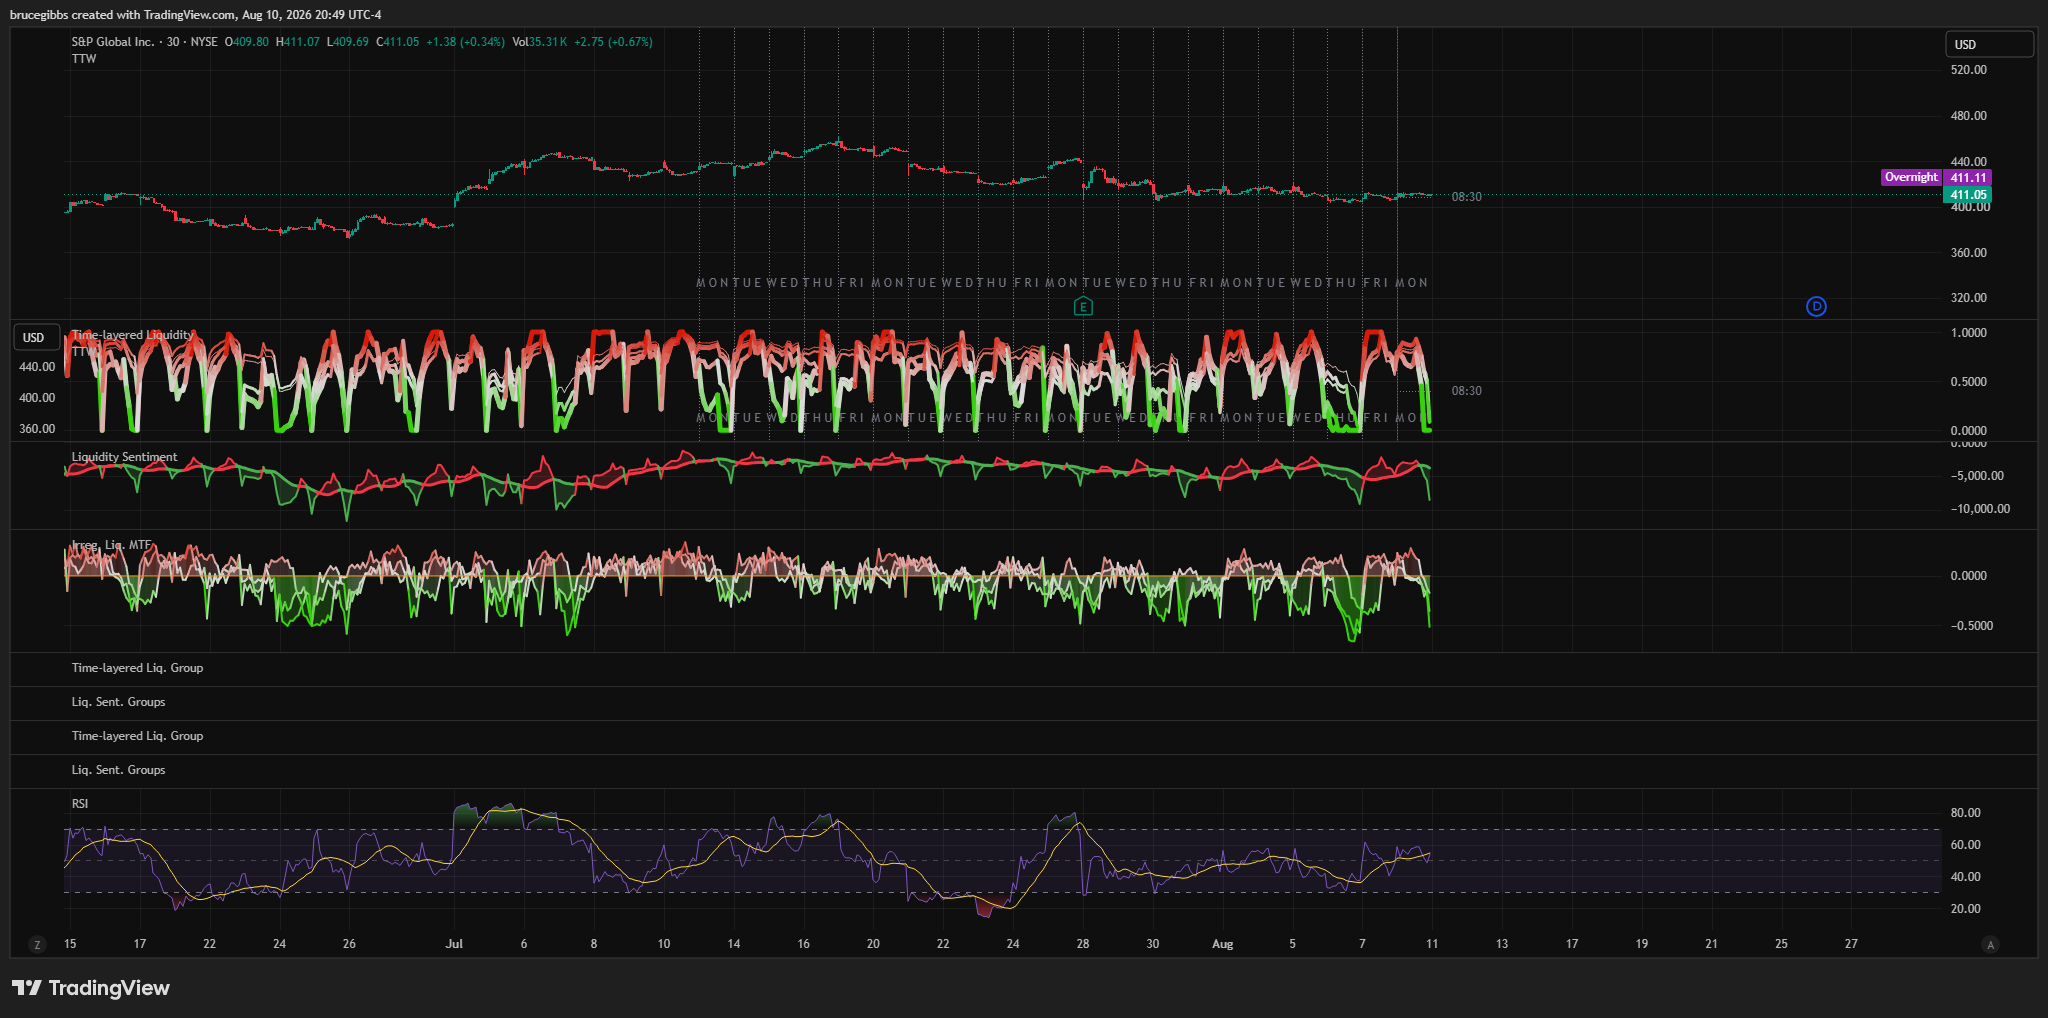Select the S&P Global Inc. symbol title
2048x1018 pixels.
pyautogui.click(x=113, y=42)
